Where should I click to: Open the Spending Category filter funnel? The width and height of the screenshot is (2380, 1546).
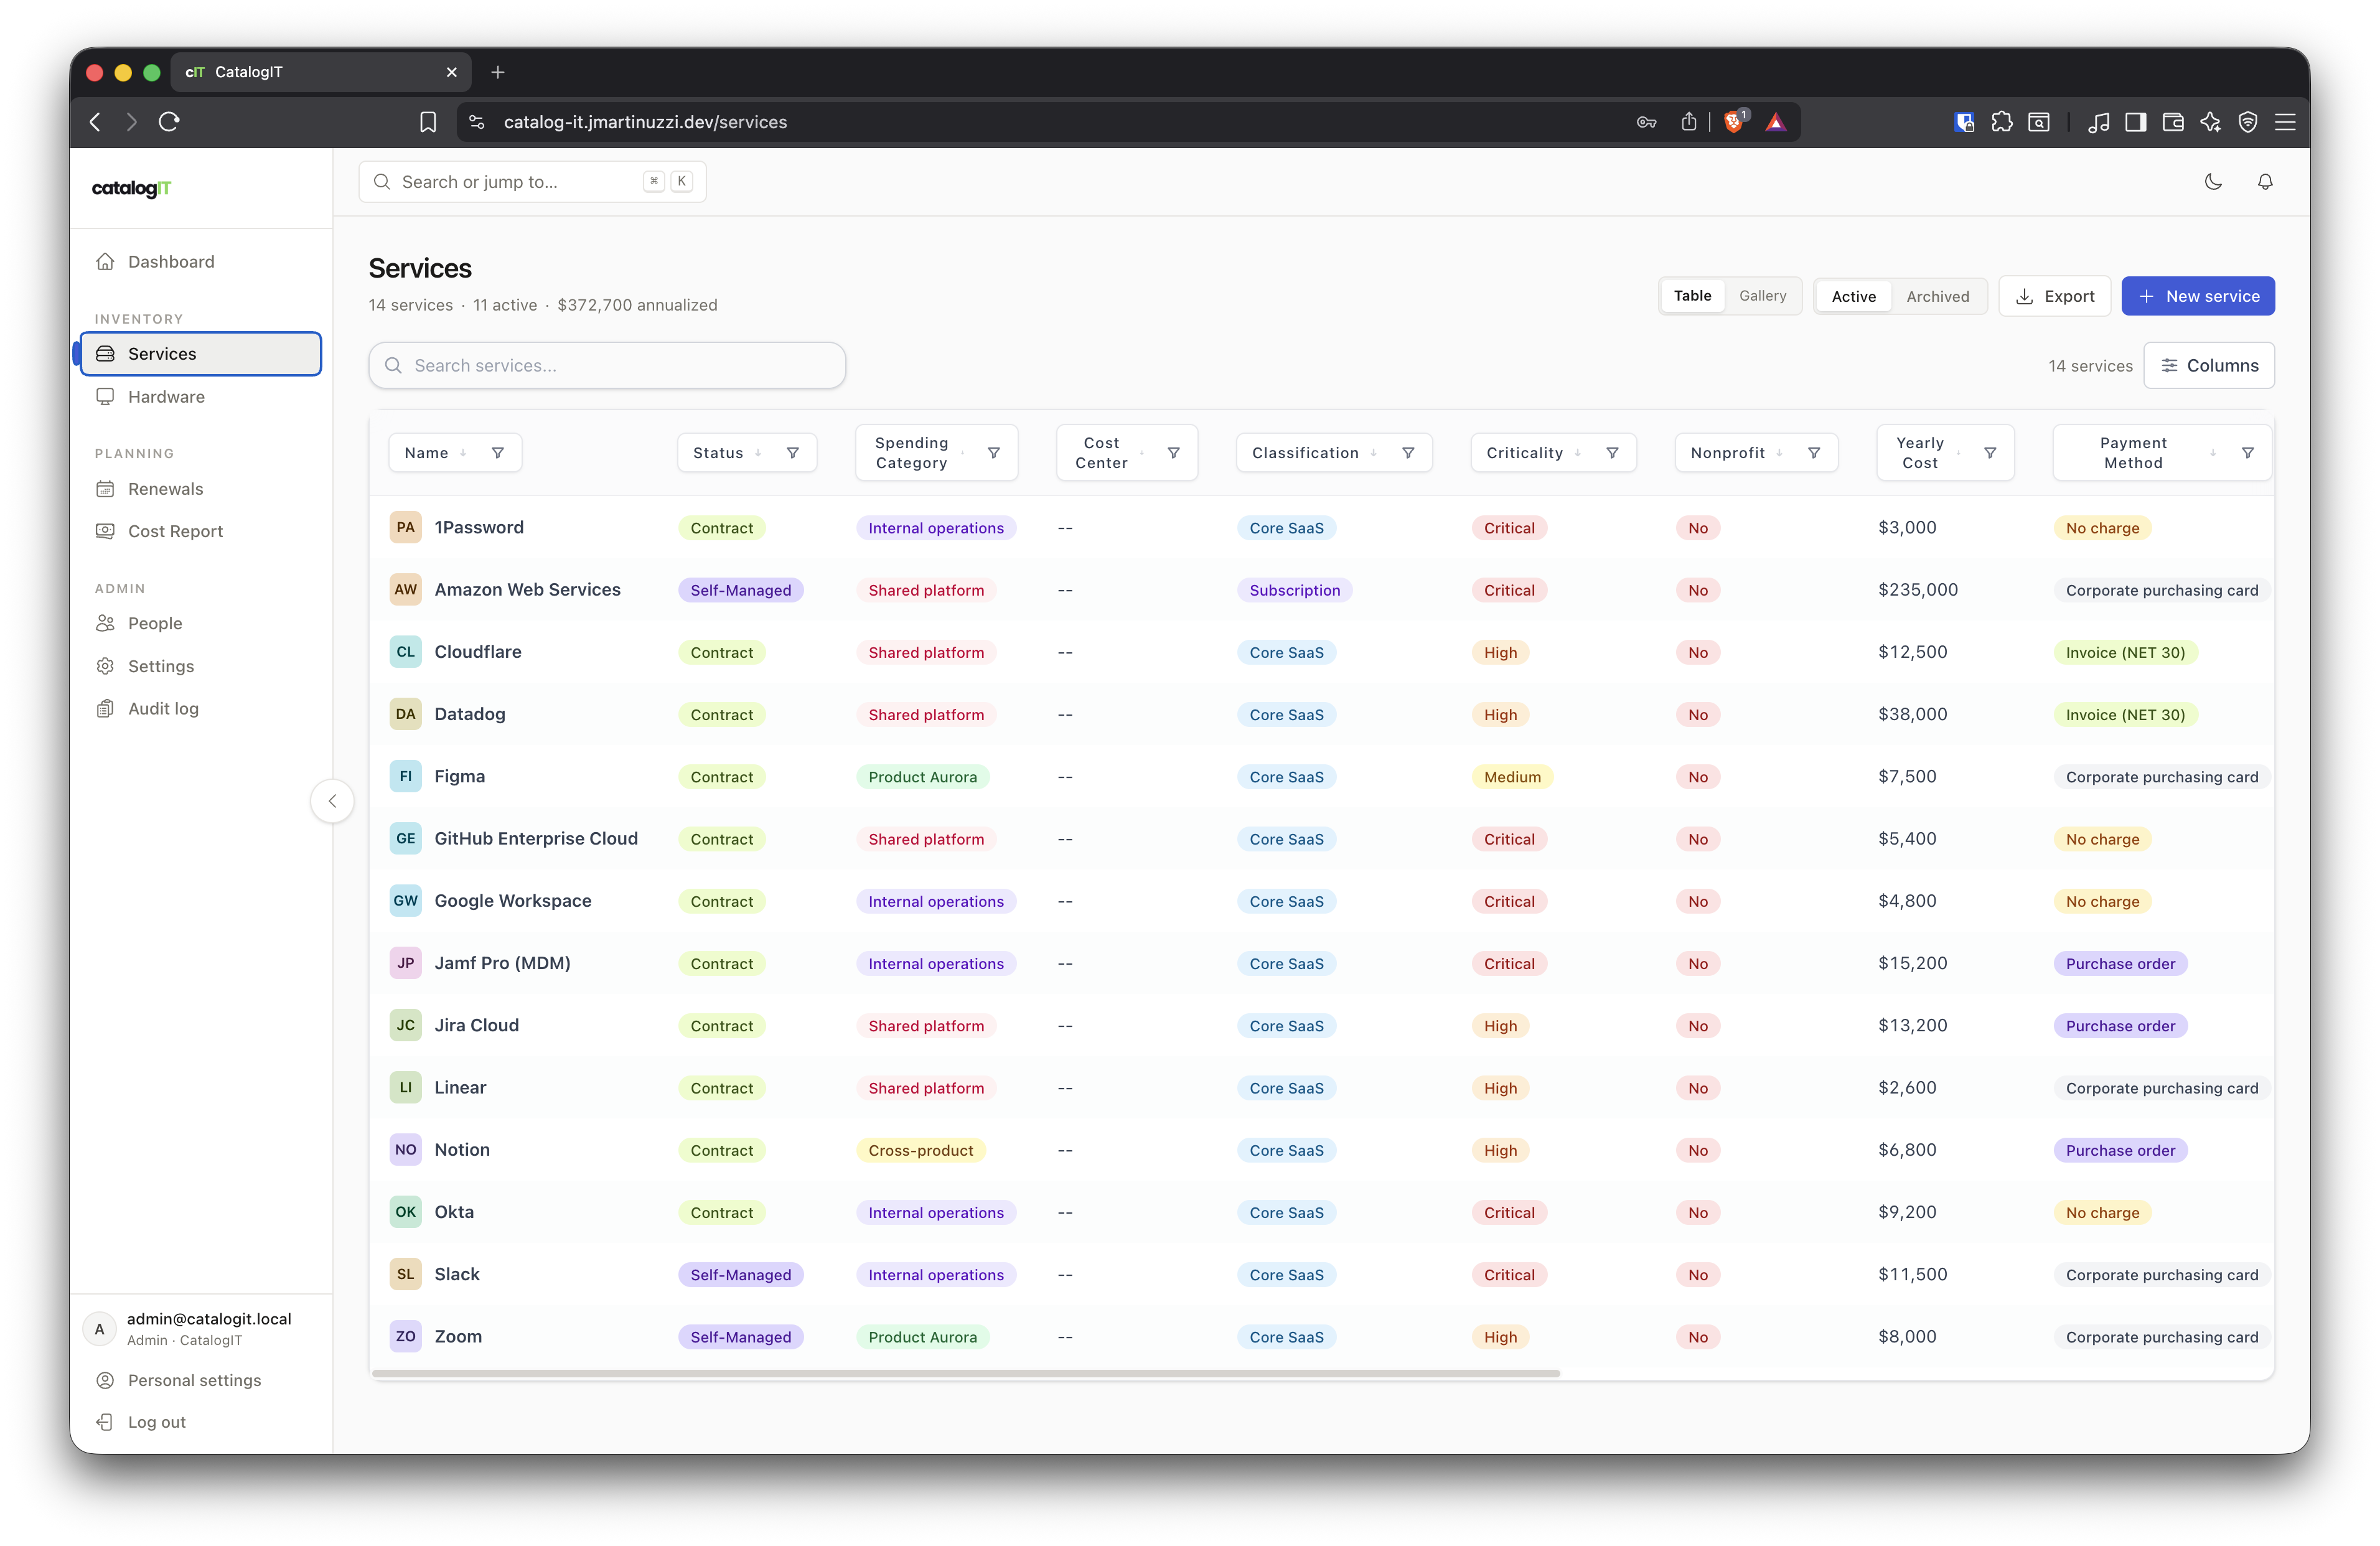click(x=994, y=453)
